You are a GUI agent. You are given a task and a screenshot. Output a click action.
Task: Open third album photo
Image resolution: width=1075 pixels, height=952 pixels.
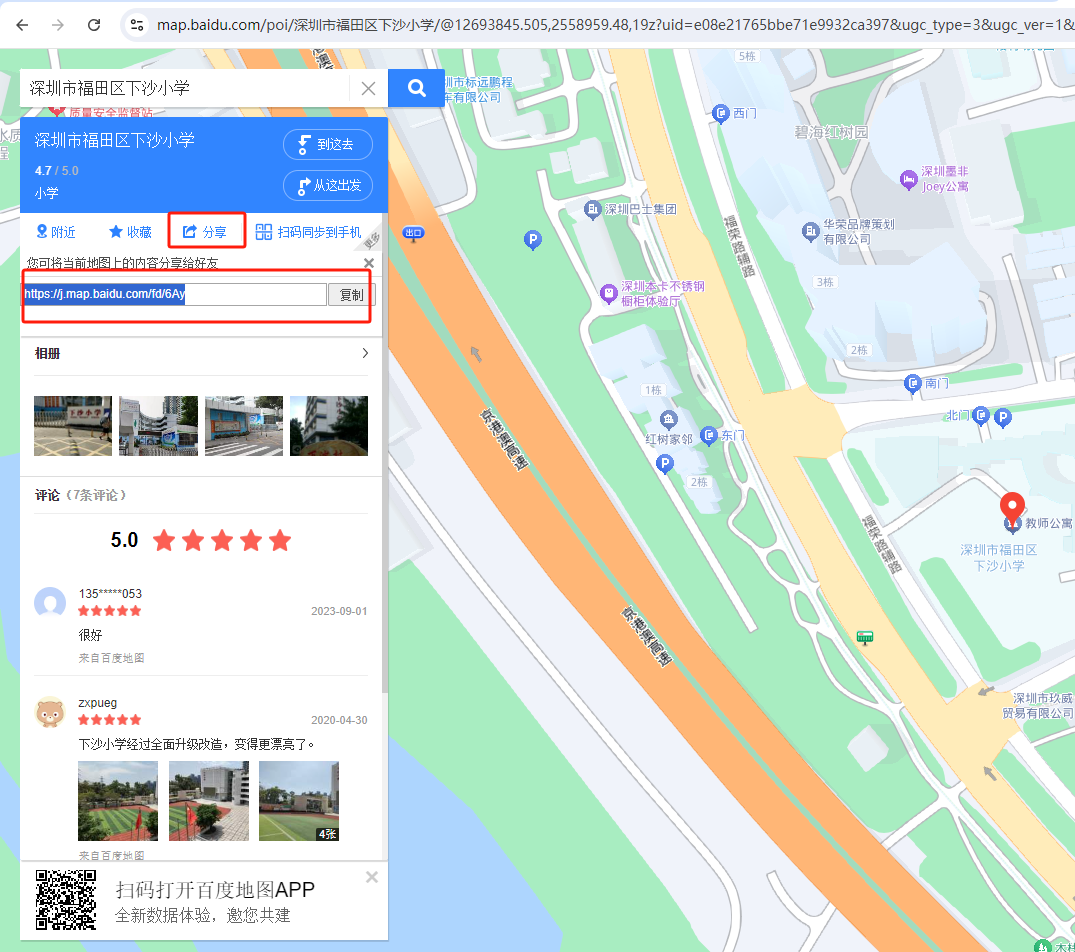tap(243, 426)
